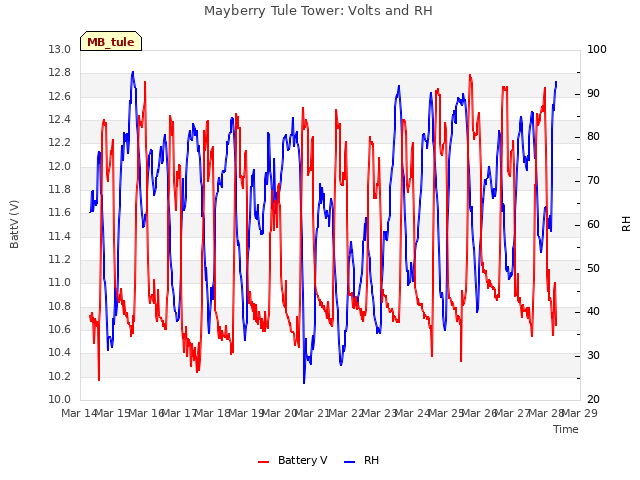Click the 10.4 left axis tick
Screen dimensions: 640x480
(x=60, y=353)
